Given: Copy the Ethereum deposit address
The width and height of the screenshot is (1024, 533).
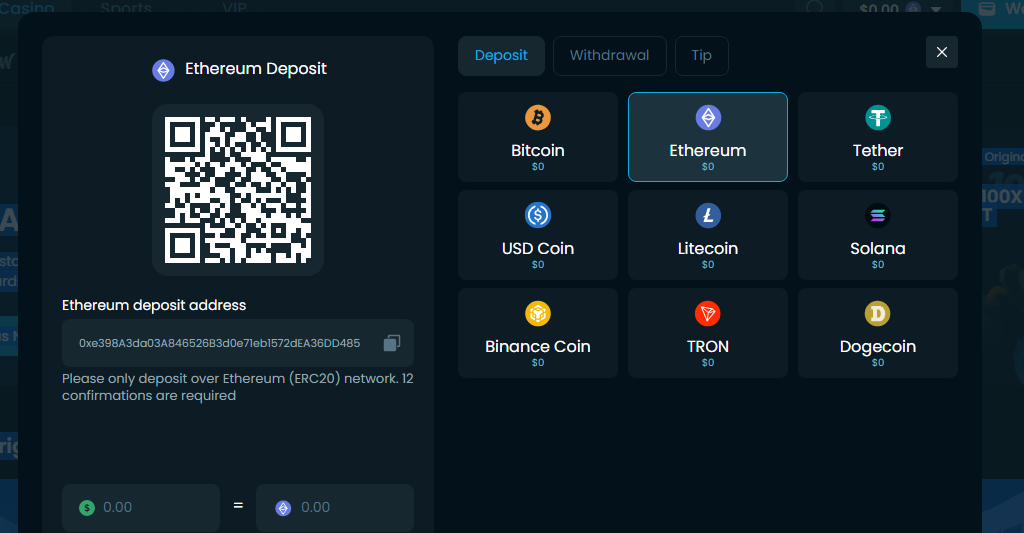Looking at the screenshot, I should 392,343.
